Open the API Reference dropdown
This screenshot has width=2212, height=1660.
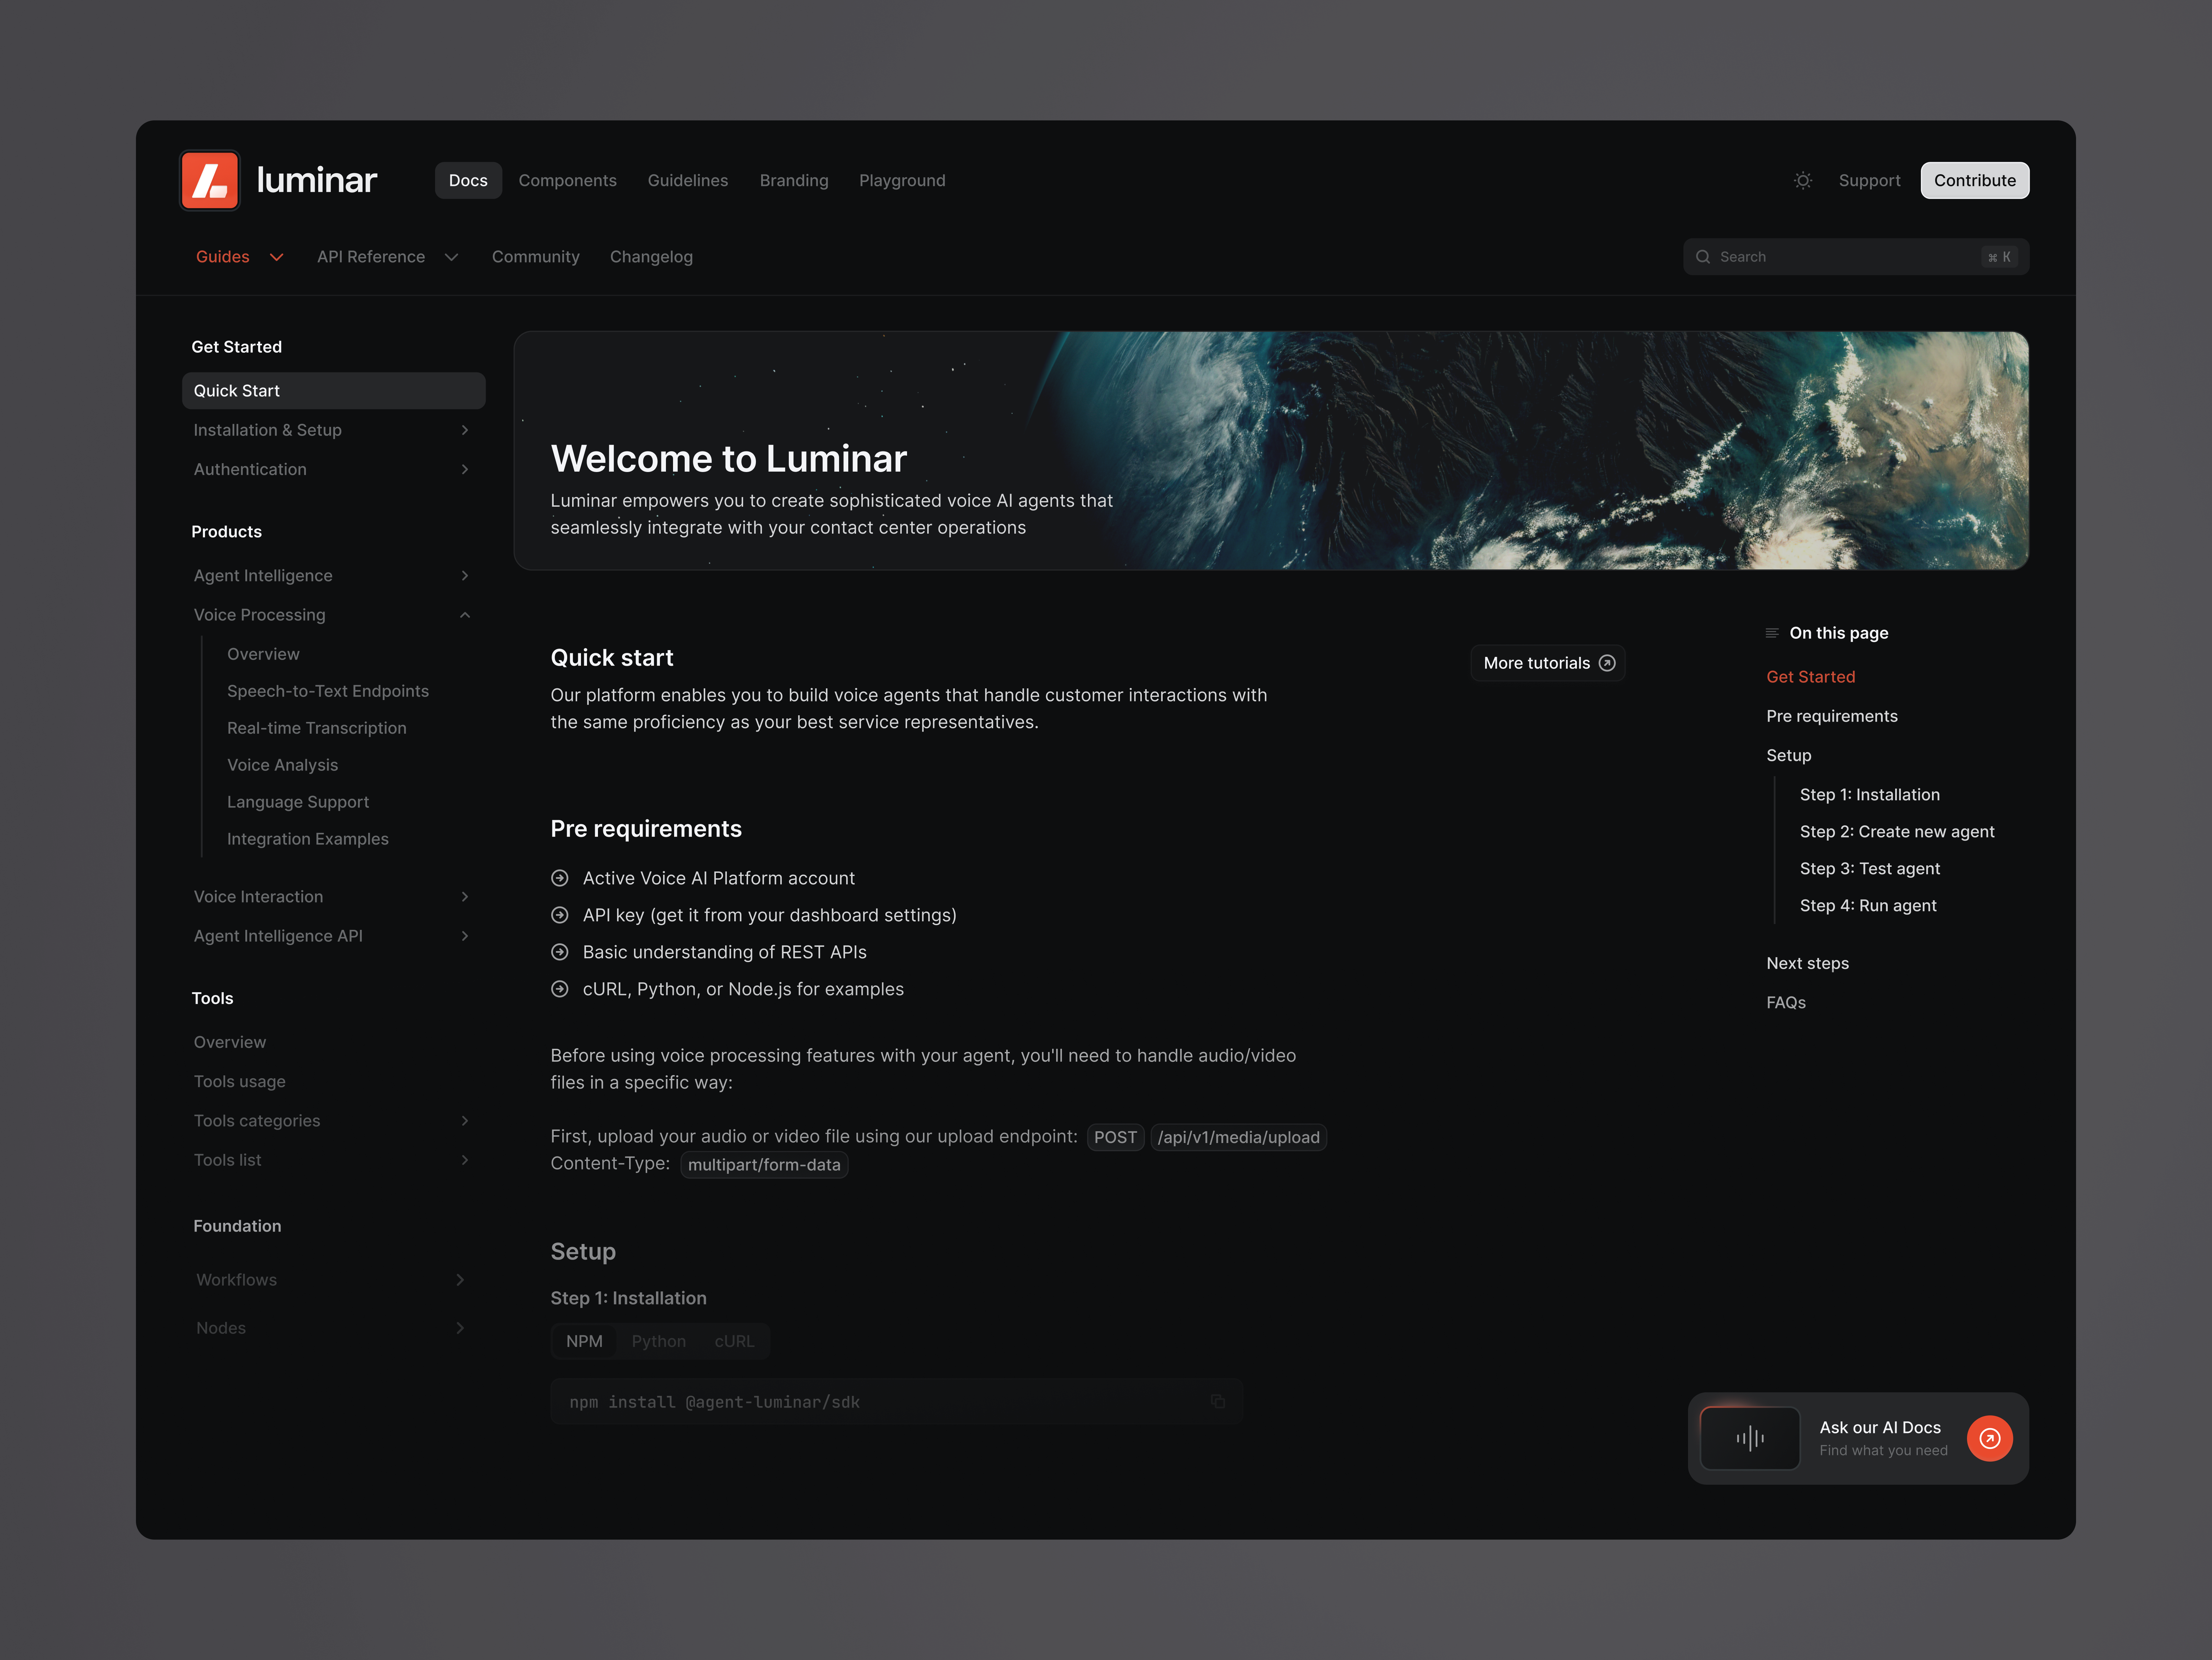point(388,257)
